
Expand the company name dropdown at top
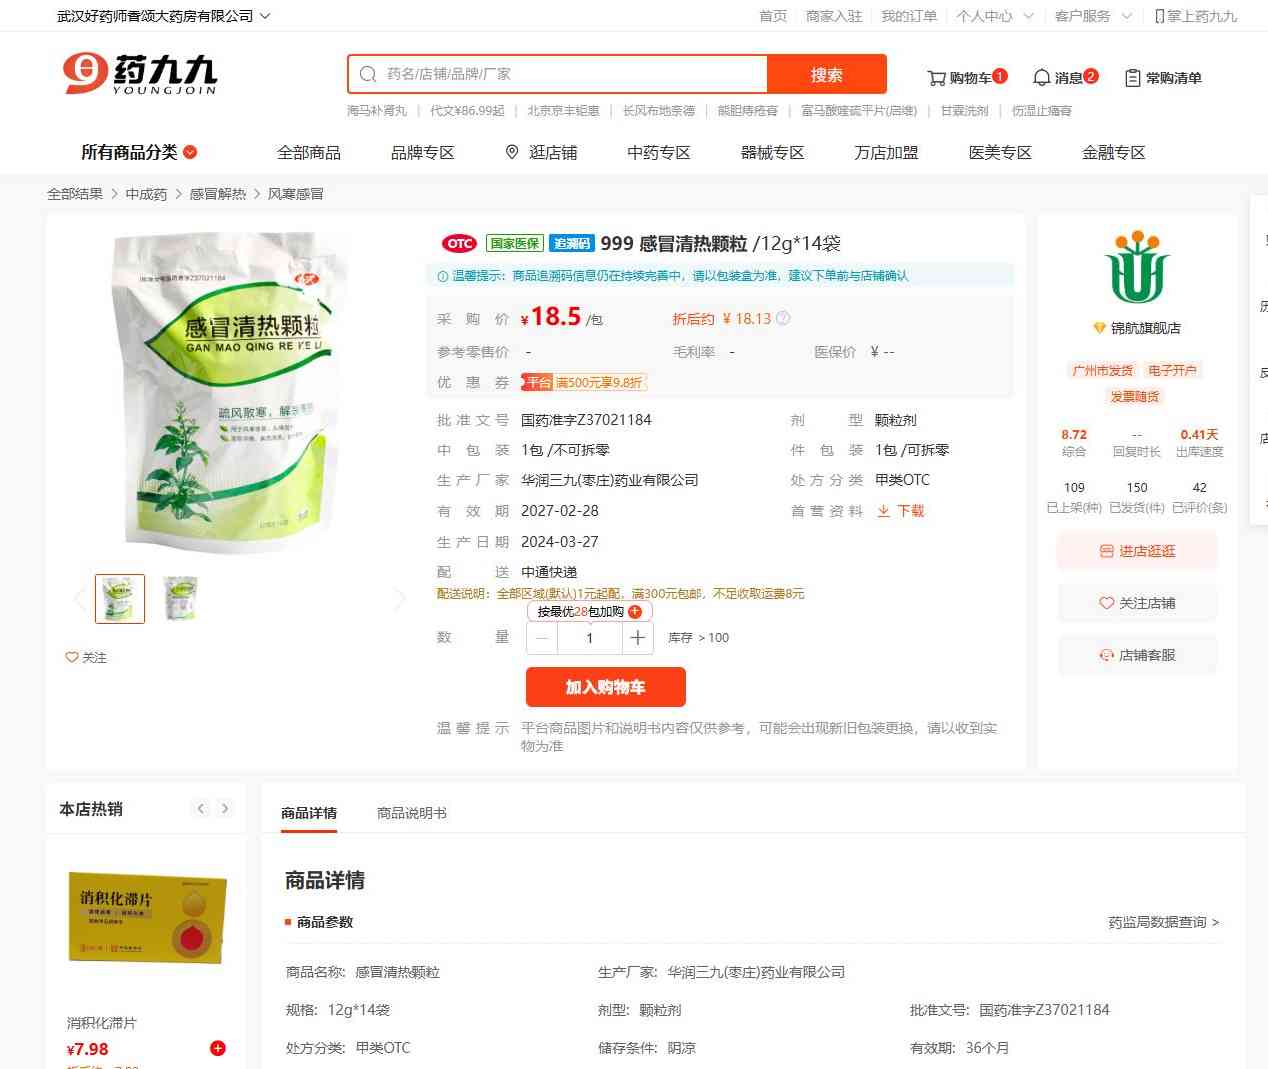(x=265, y=16)
